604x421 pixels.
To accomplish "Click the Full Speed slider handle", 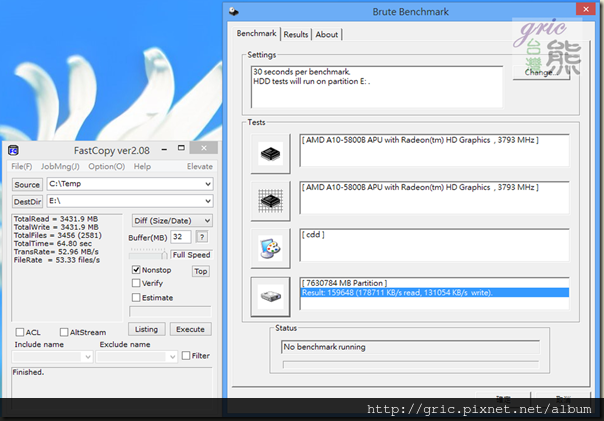I will pos(164,255).
